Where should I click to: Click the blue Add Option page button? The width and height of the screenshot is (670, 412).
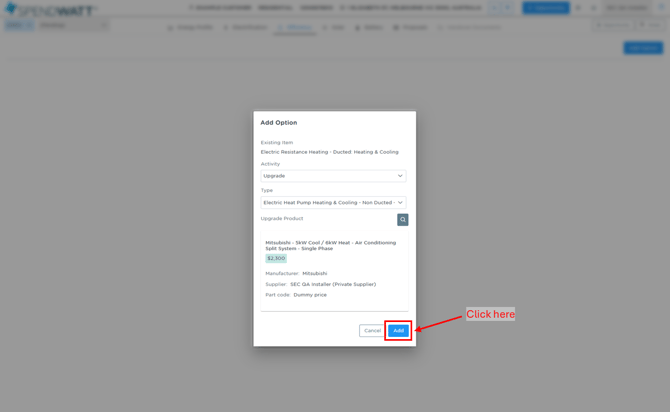click(x=643, y=48)
